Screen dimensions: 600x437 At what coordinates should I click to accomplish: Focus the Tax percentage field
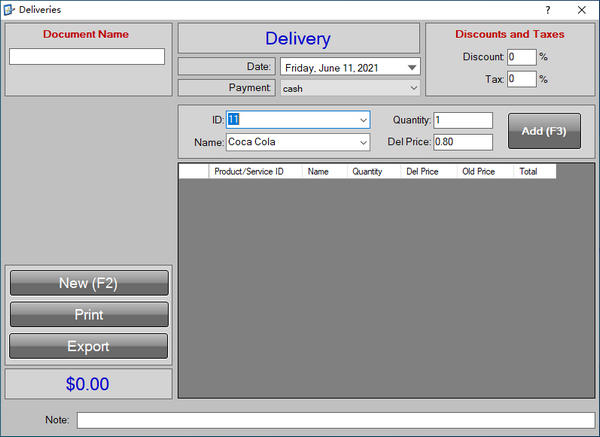click(x=521, y=79)
